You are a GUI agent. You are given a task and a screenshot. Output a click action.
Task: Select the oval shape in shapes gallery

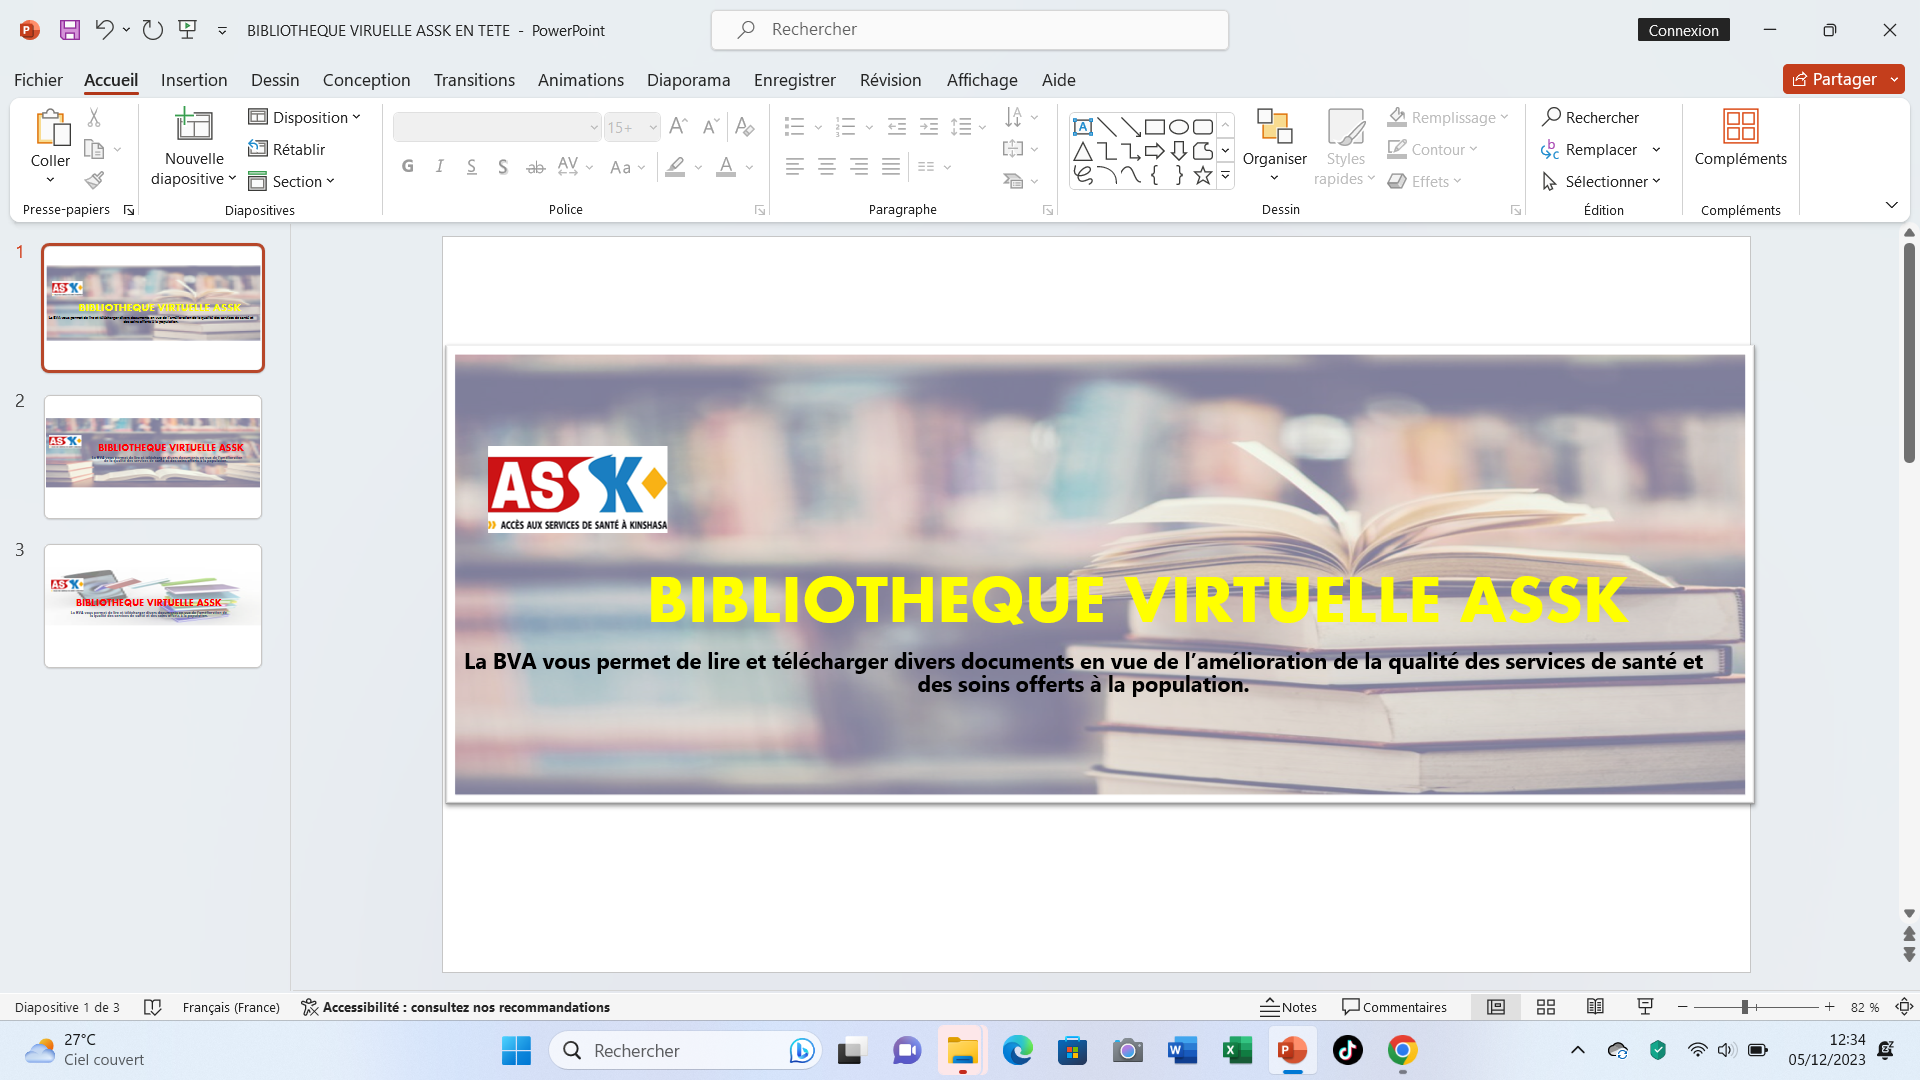pos(1179,127)
